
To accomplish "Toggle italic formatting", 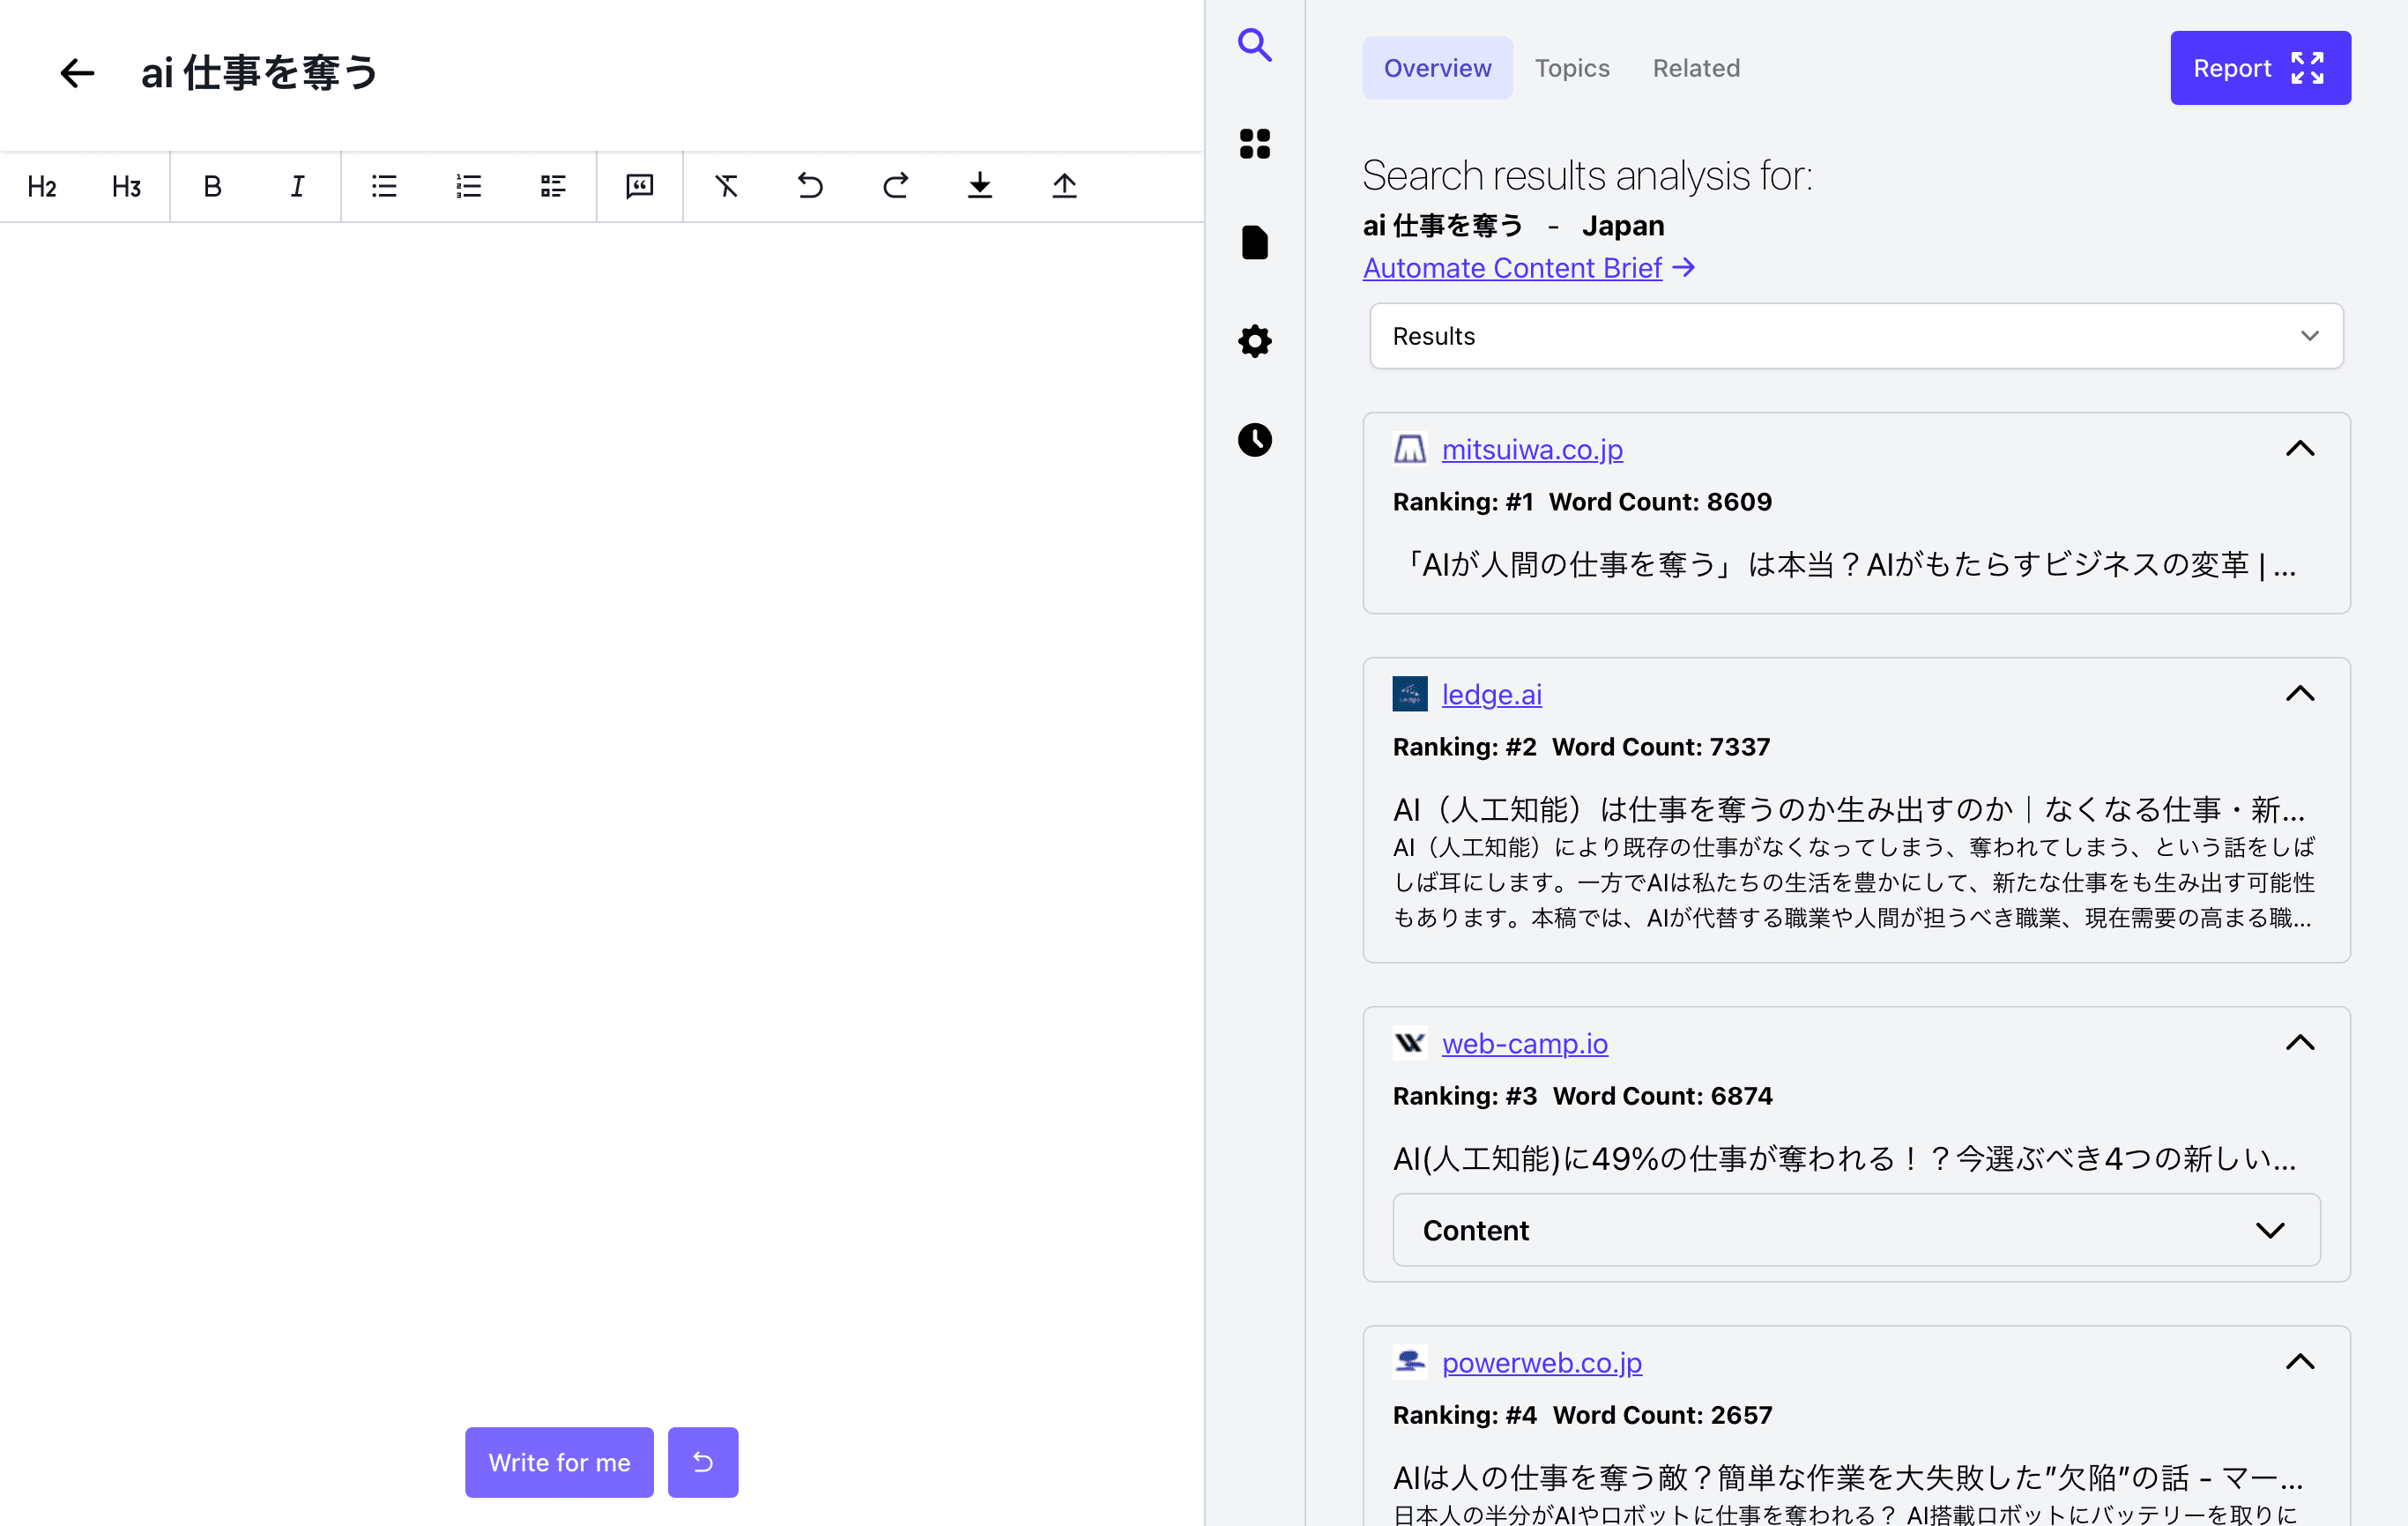I will coord(296,186).
